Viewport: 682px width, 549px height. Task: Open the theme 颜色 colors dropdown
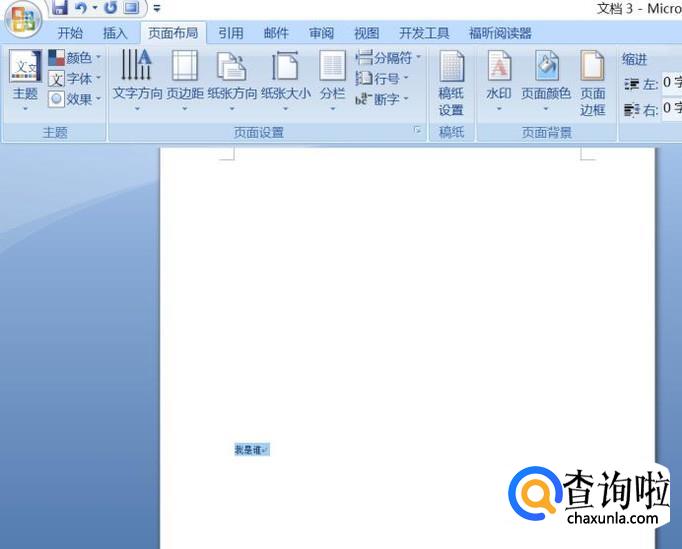[x=74, y=57]
